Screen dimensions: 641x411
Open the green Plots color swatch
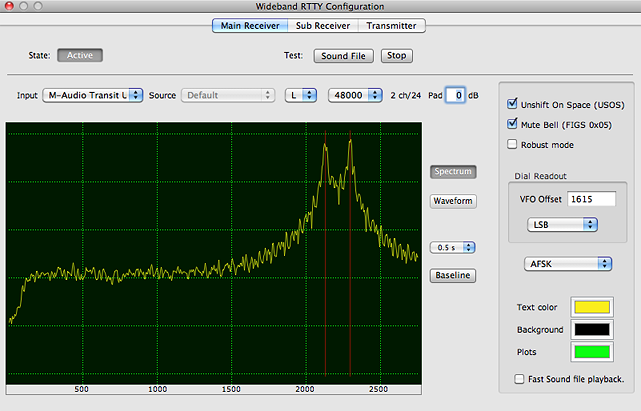click(592, 352)
